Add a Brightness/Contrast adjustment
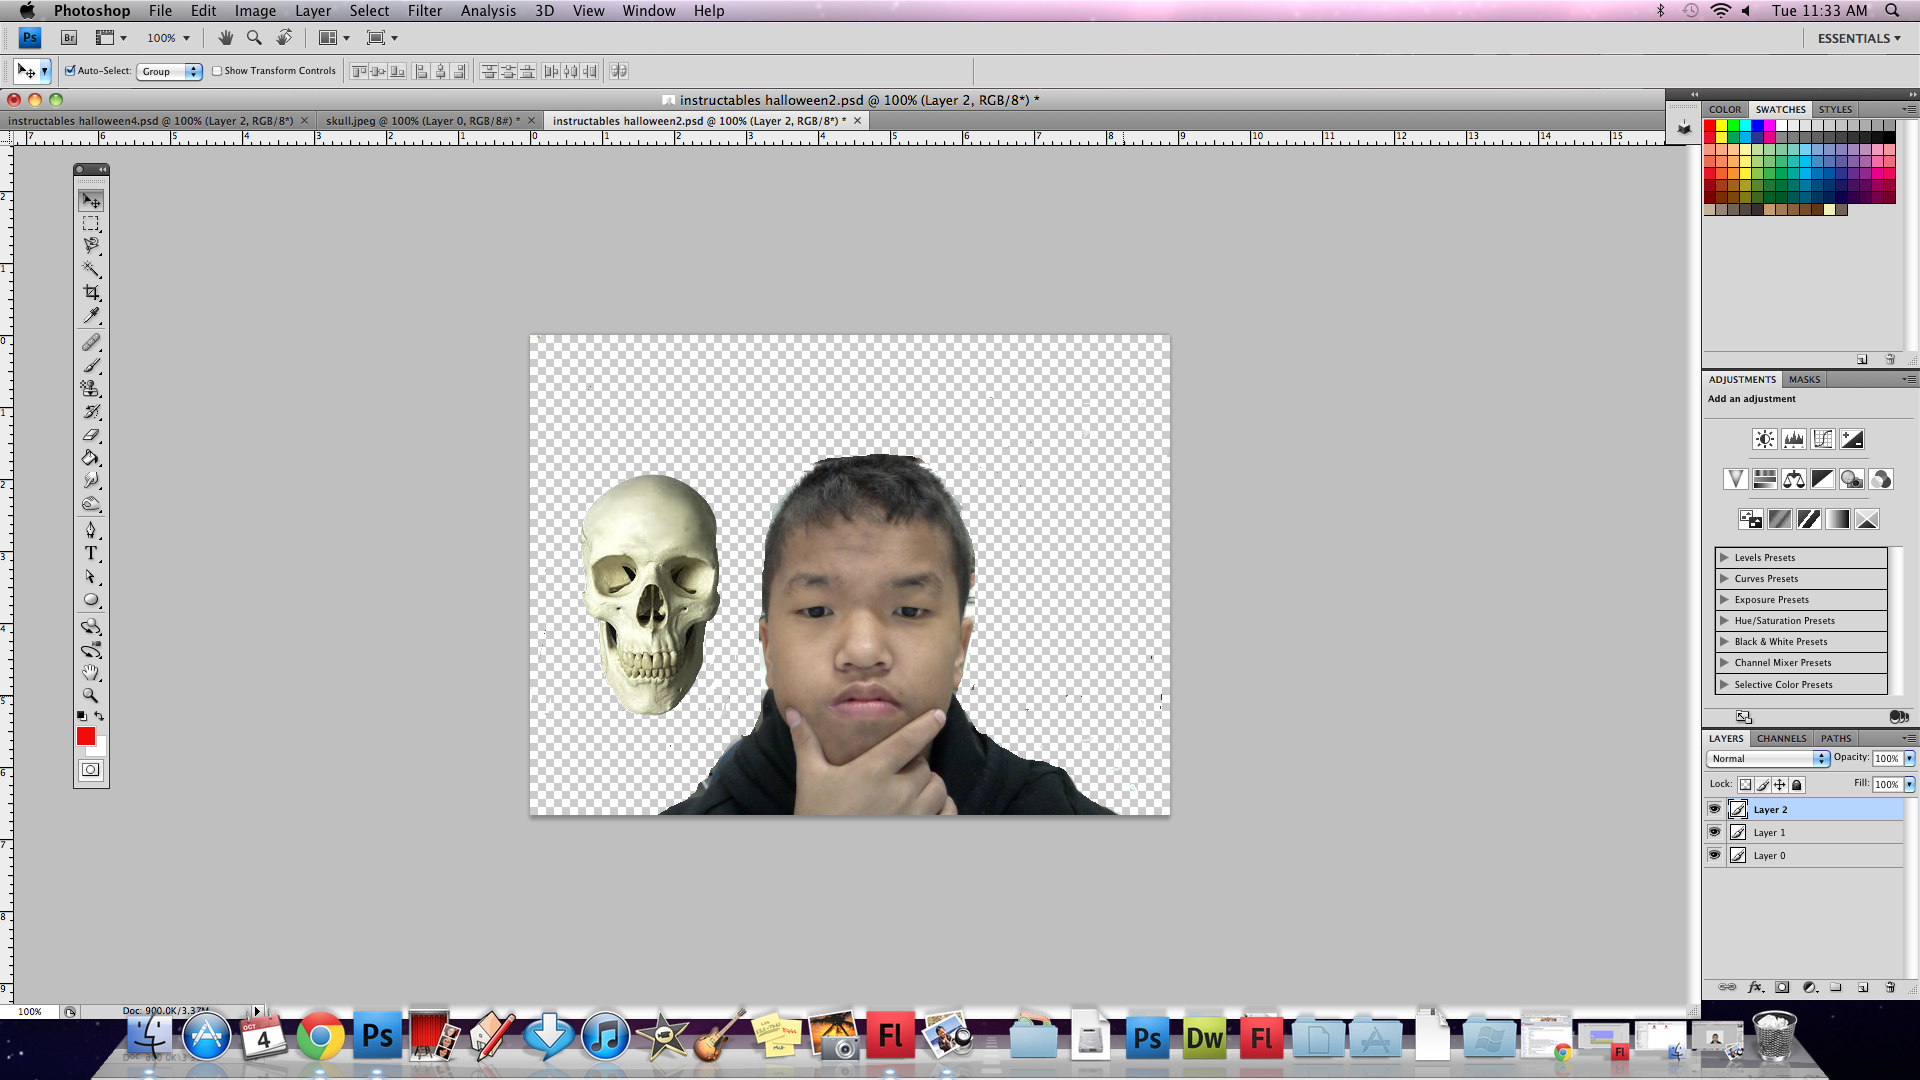 1765,439
